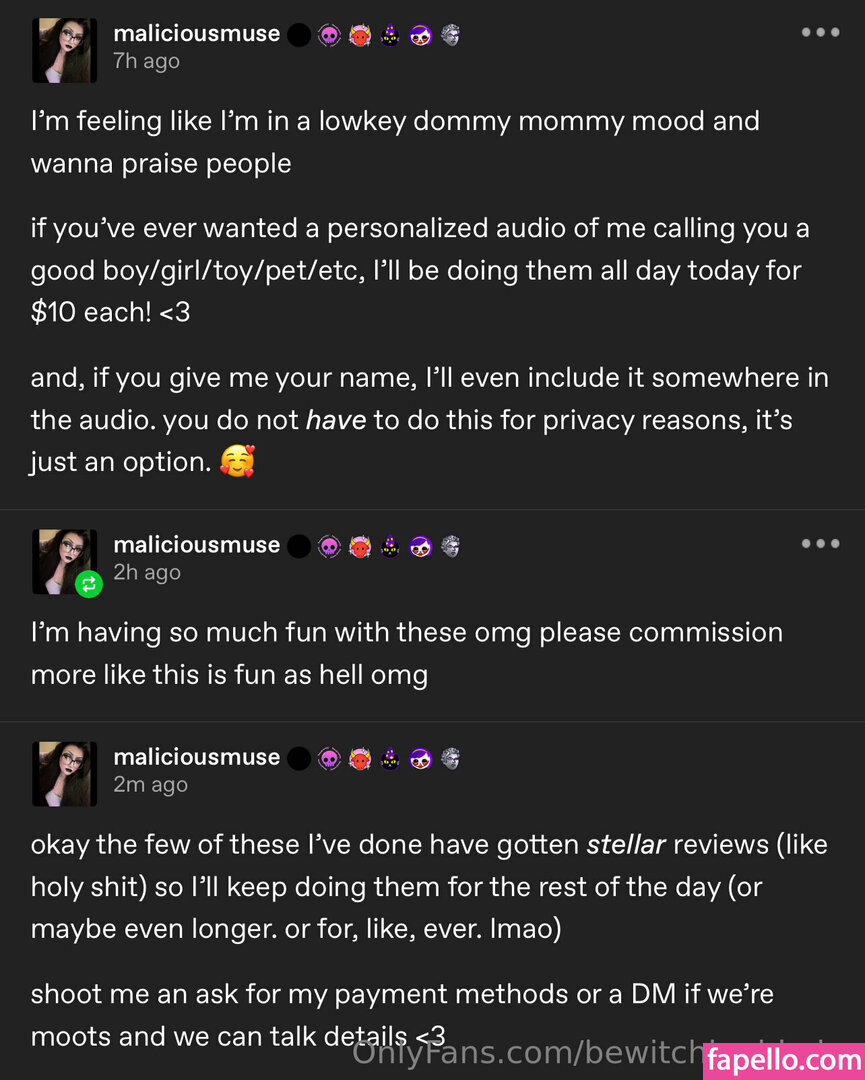Screen dimensions: 865x1080
Task: Open the first post's three-dot options menu
Action: click(x=820, y=33)
